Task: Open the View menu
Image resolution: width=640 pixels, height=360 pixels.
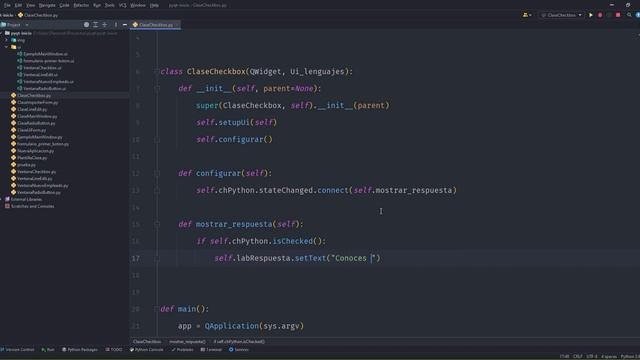Action: point(31,5)
